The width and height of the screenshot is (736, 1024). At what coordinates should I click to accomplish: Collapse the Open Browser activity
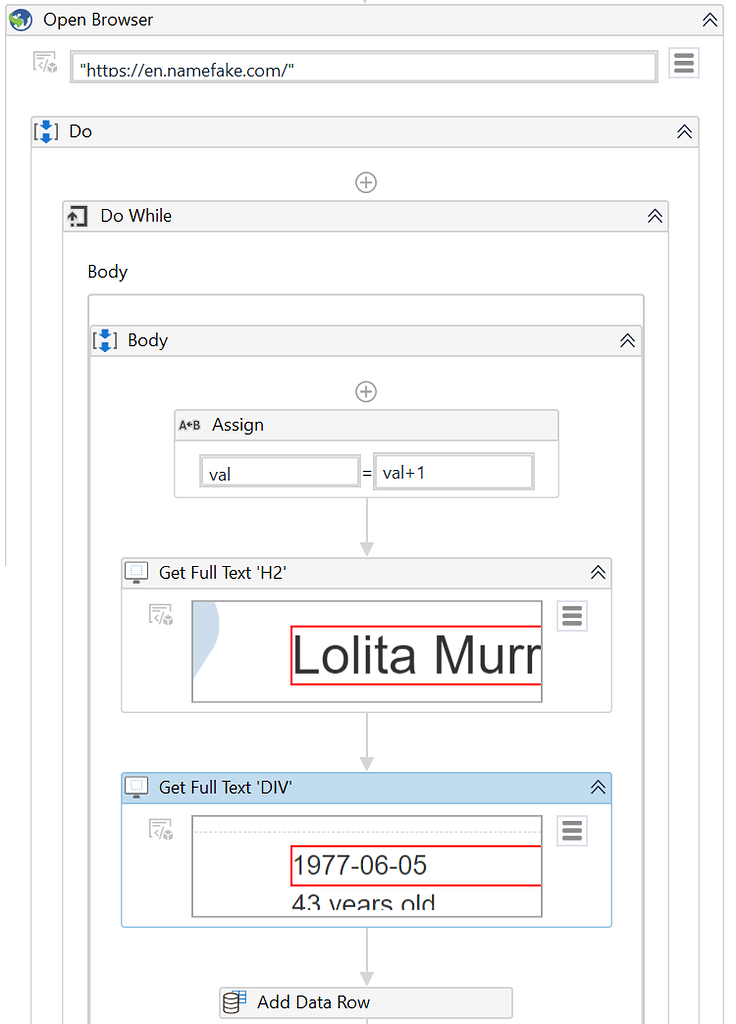(710, 20)
